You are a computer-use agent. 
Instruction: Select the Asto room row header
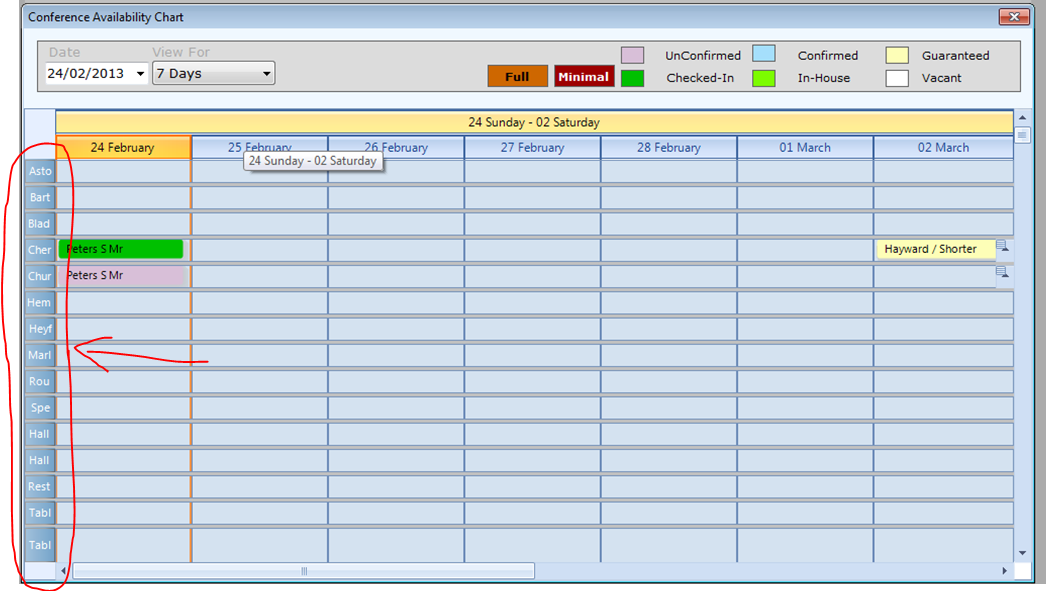point(40,171)
